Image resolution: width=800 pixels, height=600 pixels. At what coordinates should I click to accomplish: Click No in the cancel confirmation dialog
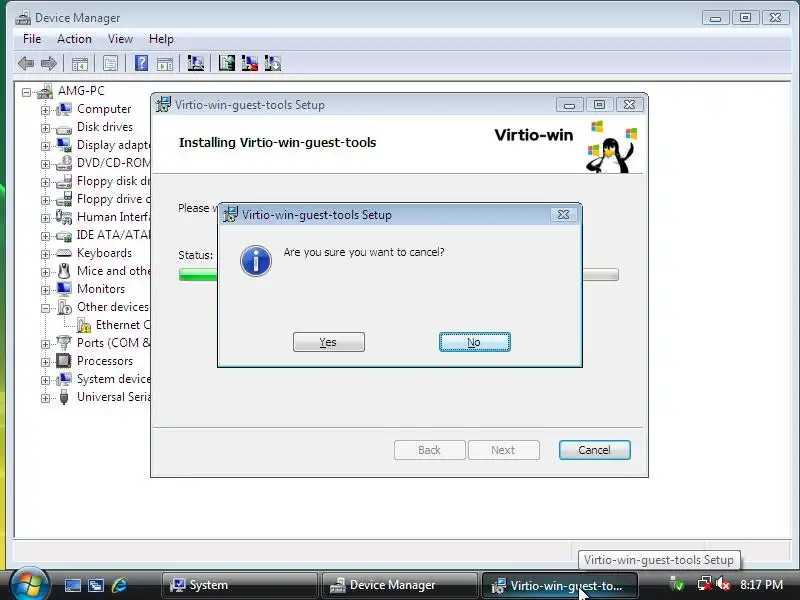point(474,342)
